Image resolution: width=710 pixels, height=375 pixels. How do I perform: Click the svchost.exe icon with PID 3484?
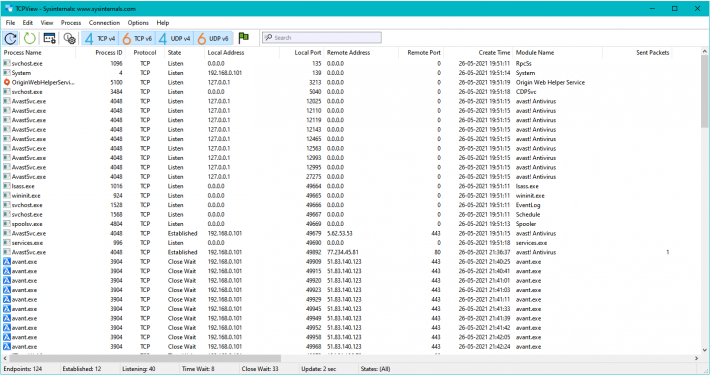tap(6, 92)
